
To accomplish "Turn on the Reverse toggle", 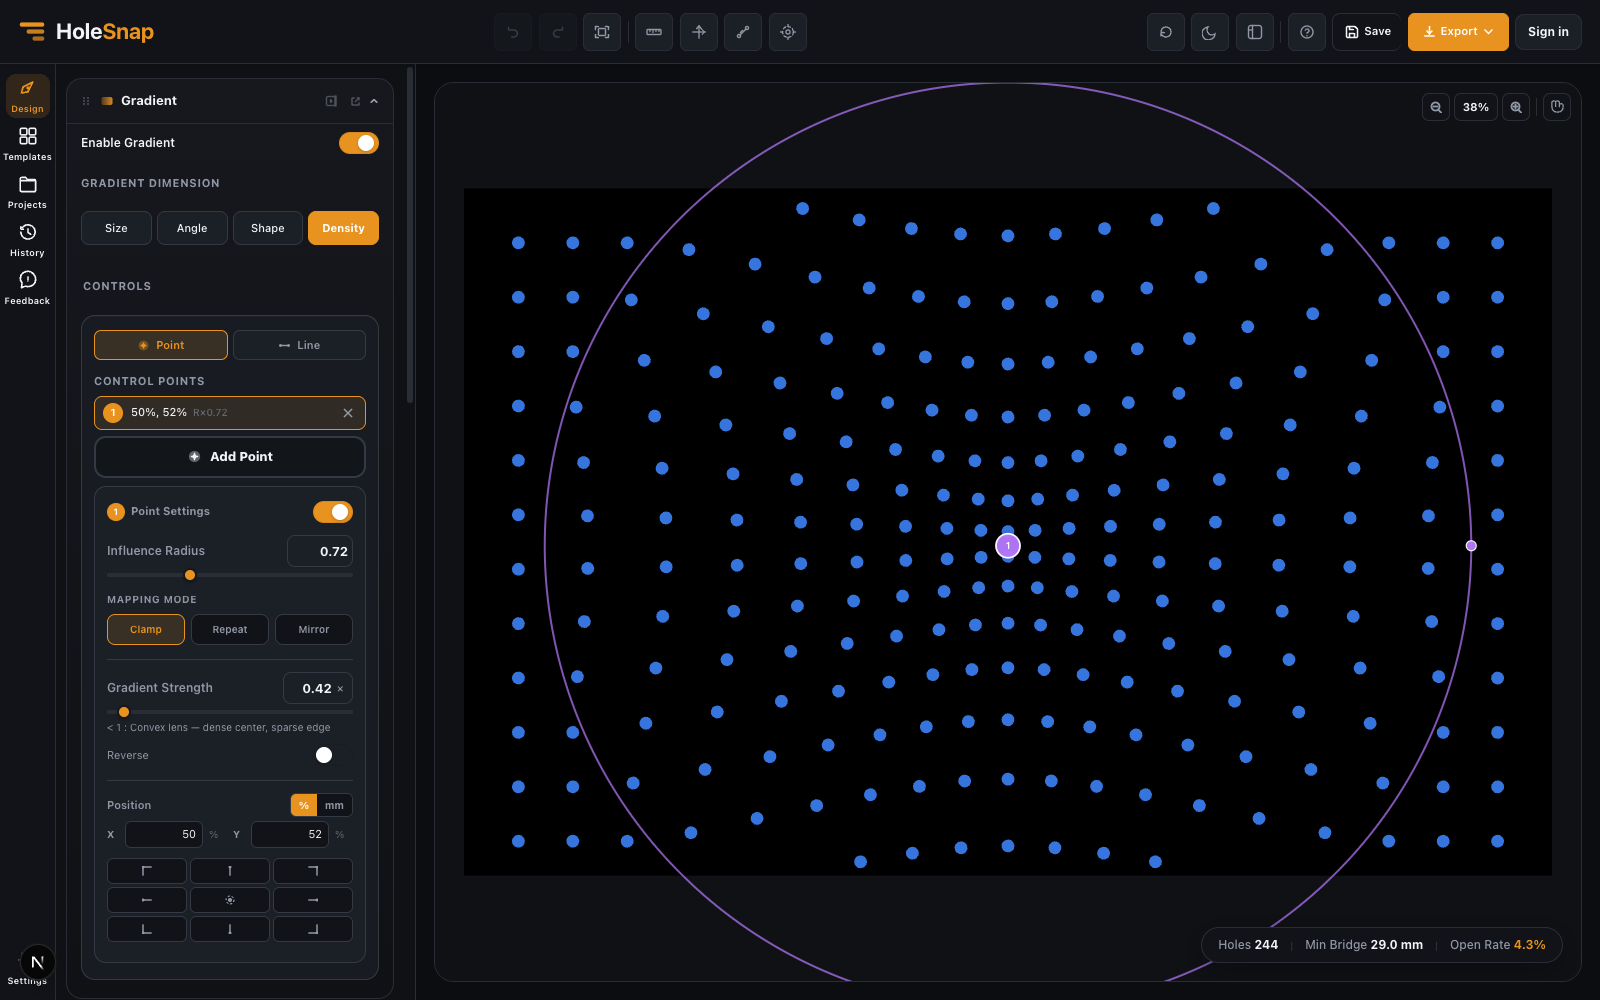I will (333, 755).
